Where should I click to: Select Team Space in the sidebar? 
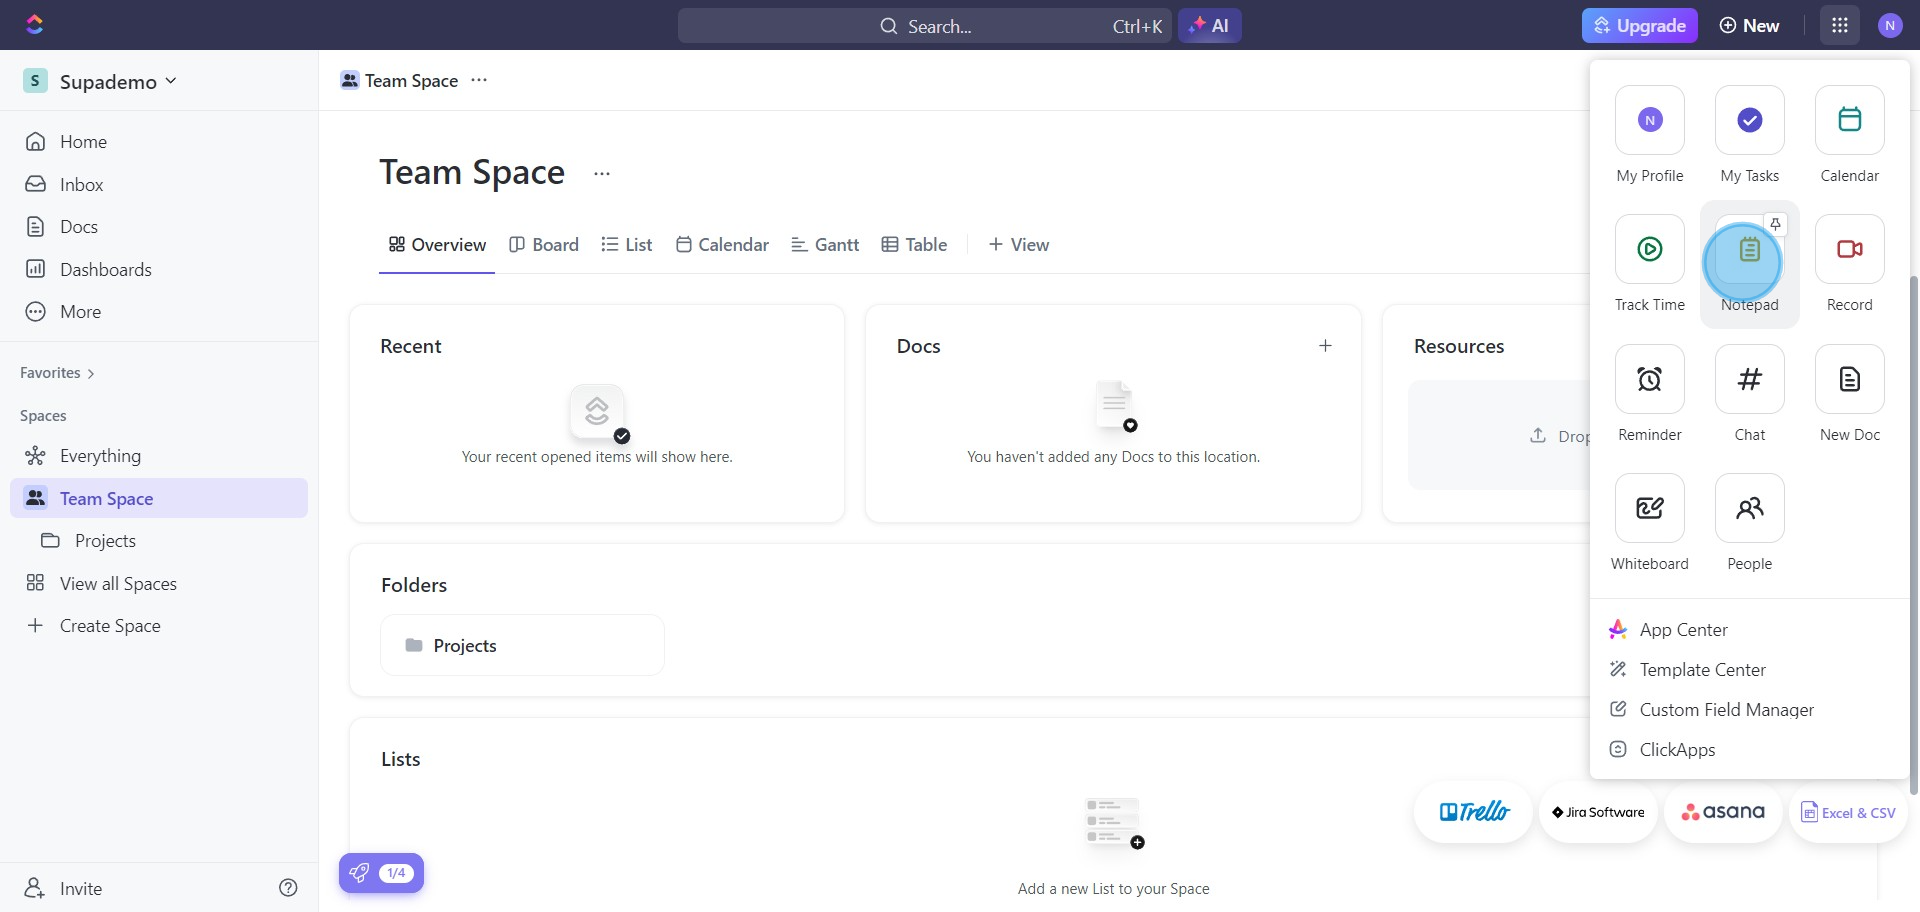[x=160, y=498]
